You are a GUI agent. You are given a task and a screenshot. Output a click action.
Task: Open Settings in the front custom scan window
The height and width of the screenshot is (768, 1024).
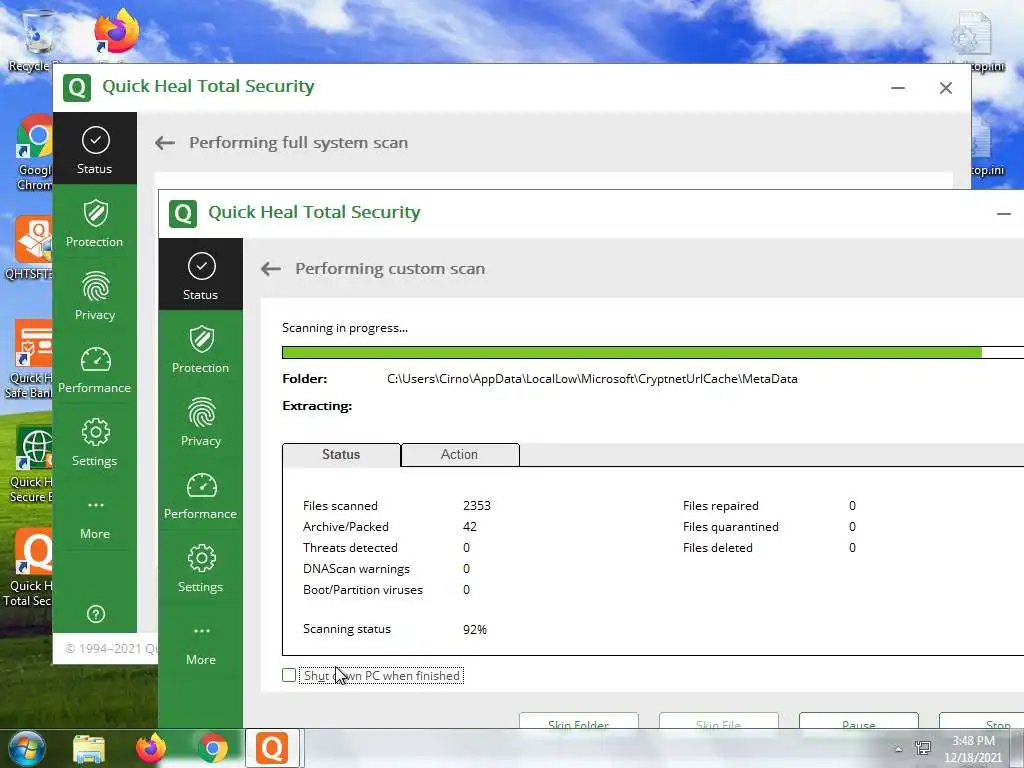point(200,568)
